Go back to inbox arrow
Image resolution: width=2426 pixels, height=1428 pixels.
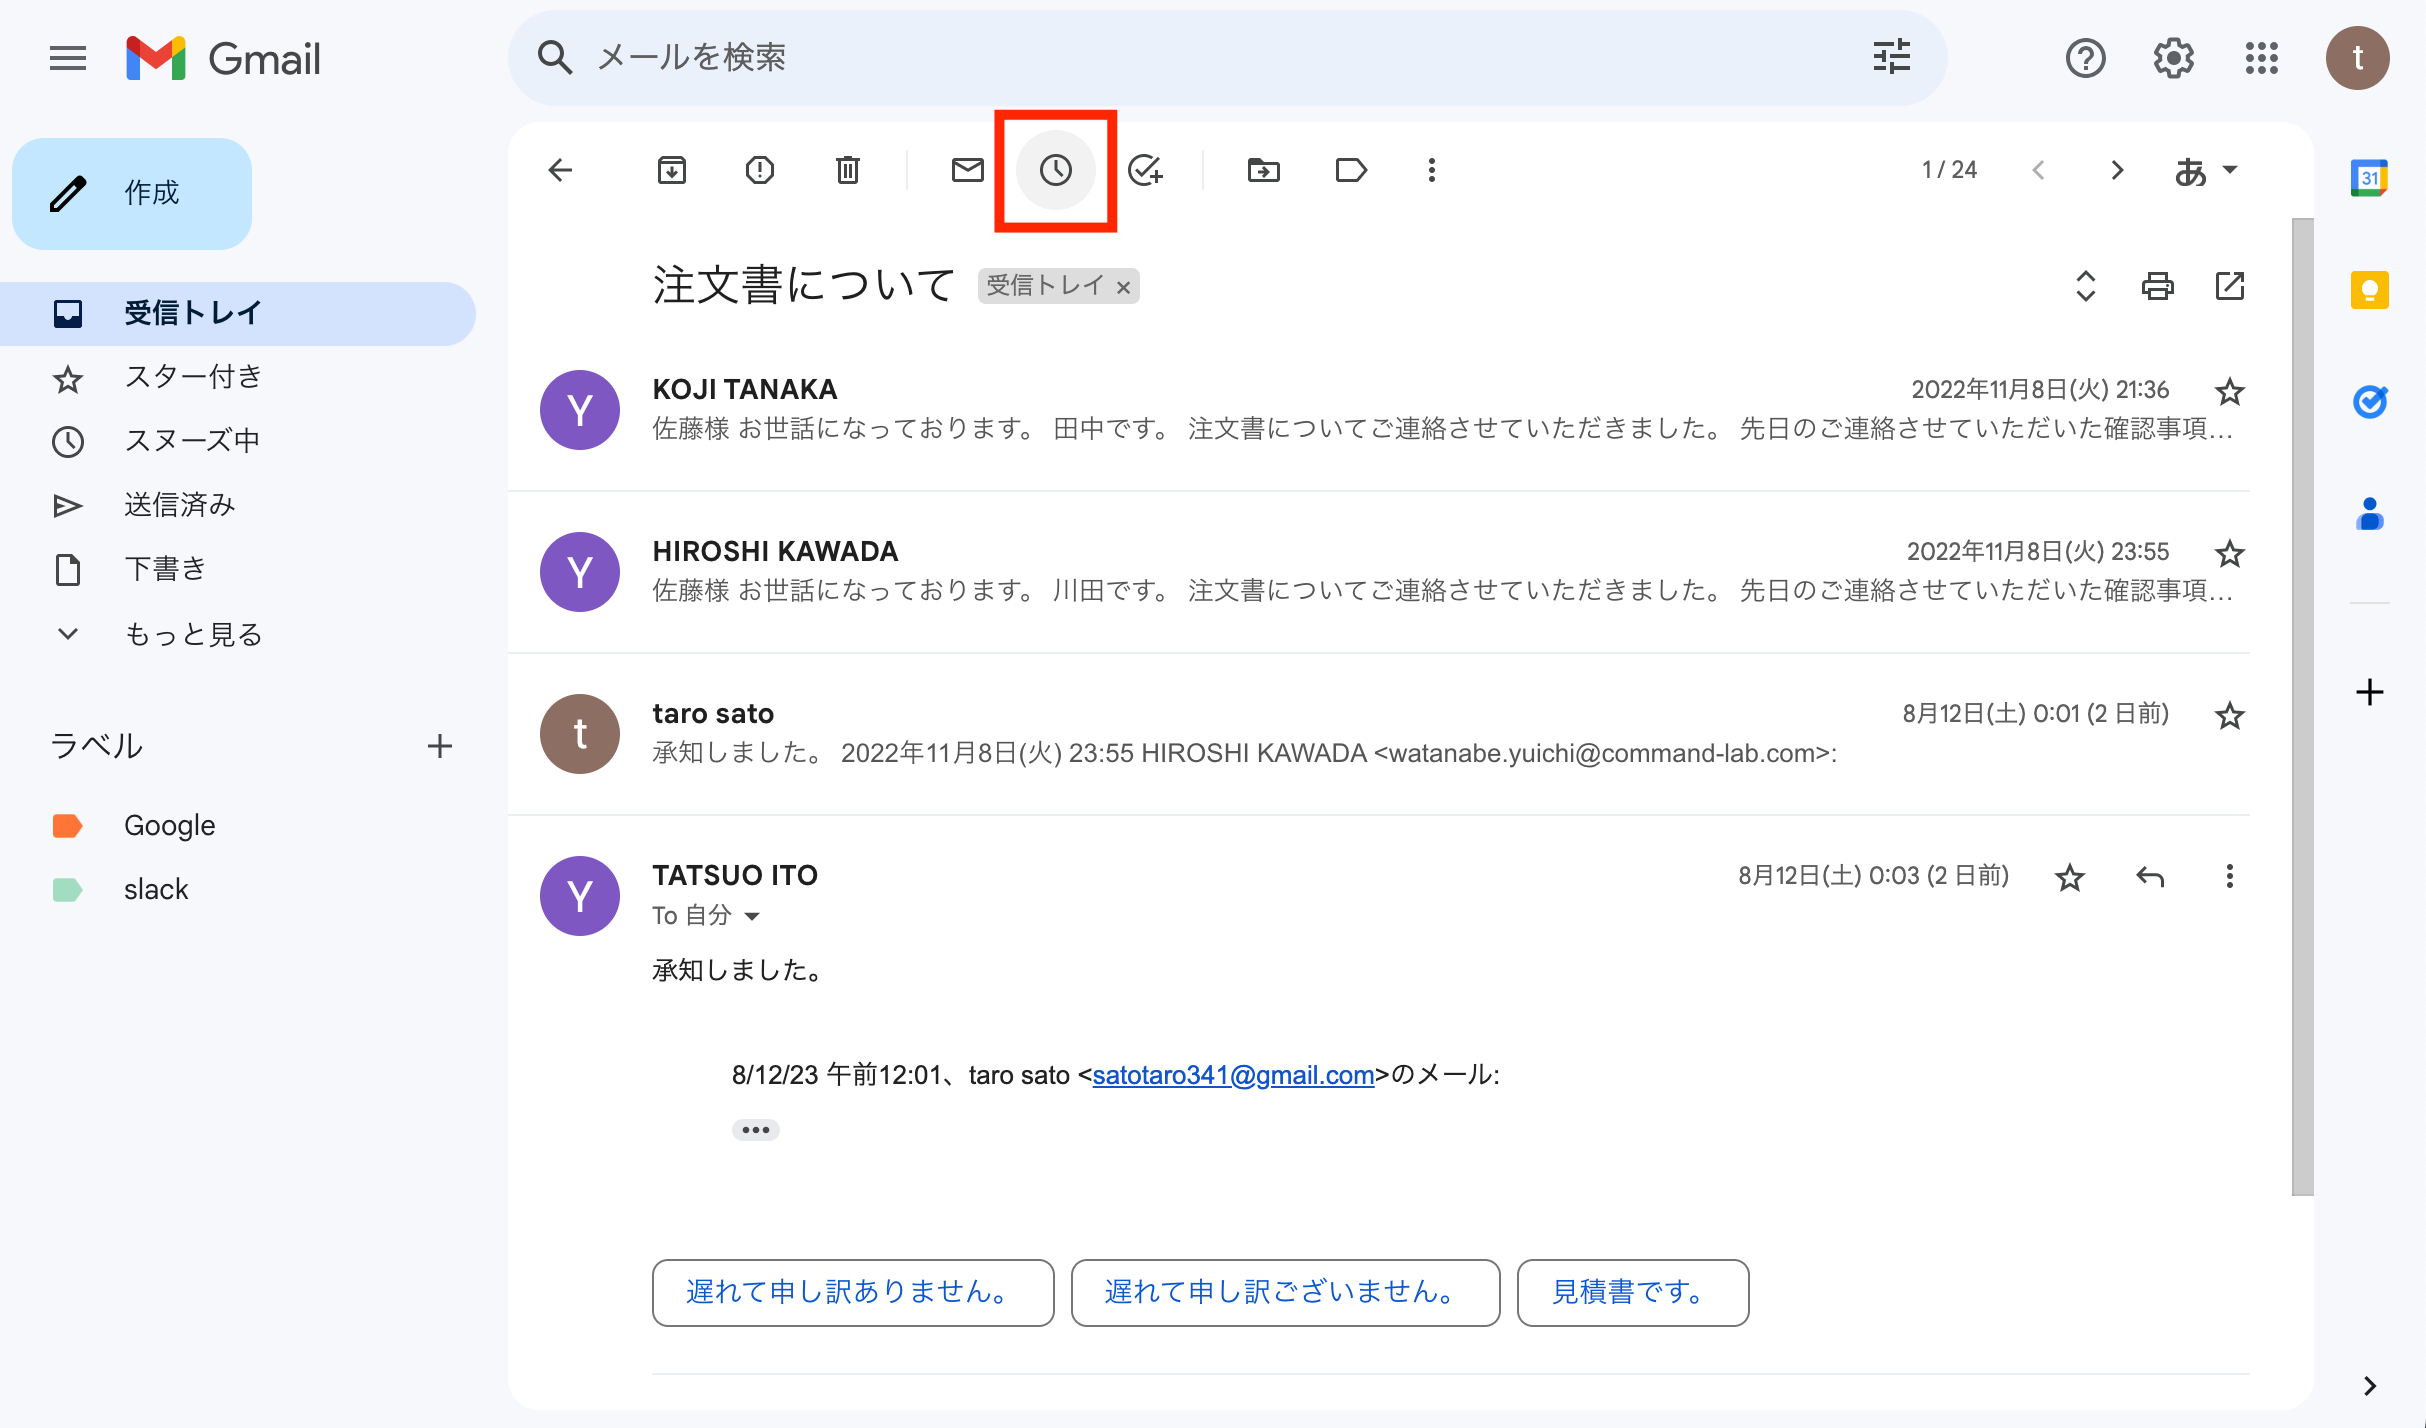tap(561, 170)
